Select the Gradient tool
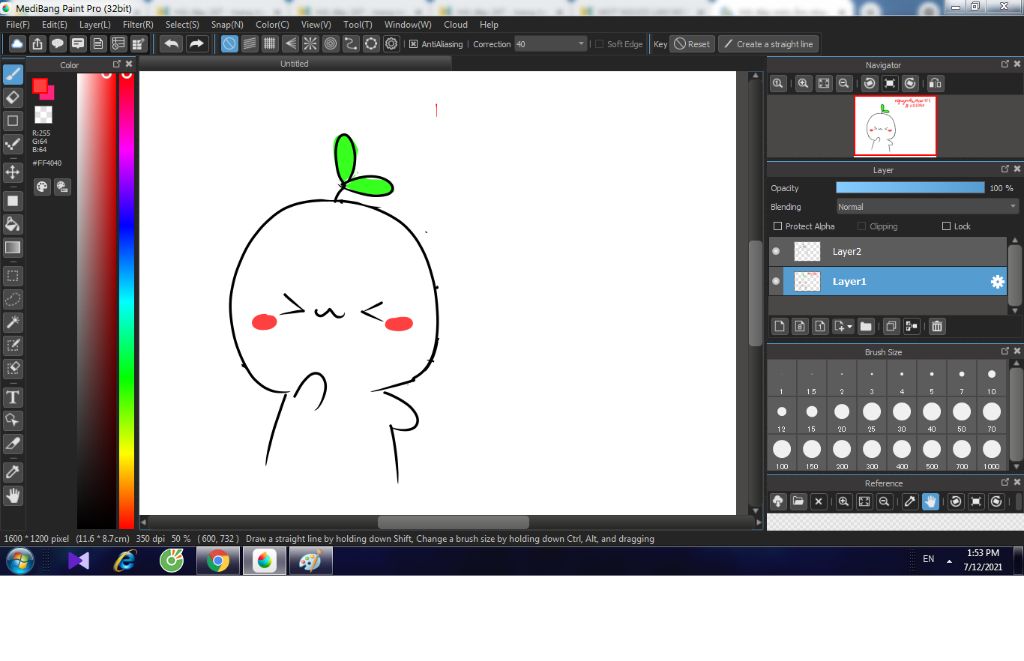 [12, 248]
